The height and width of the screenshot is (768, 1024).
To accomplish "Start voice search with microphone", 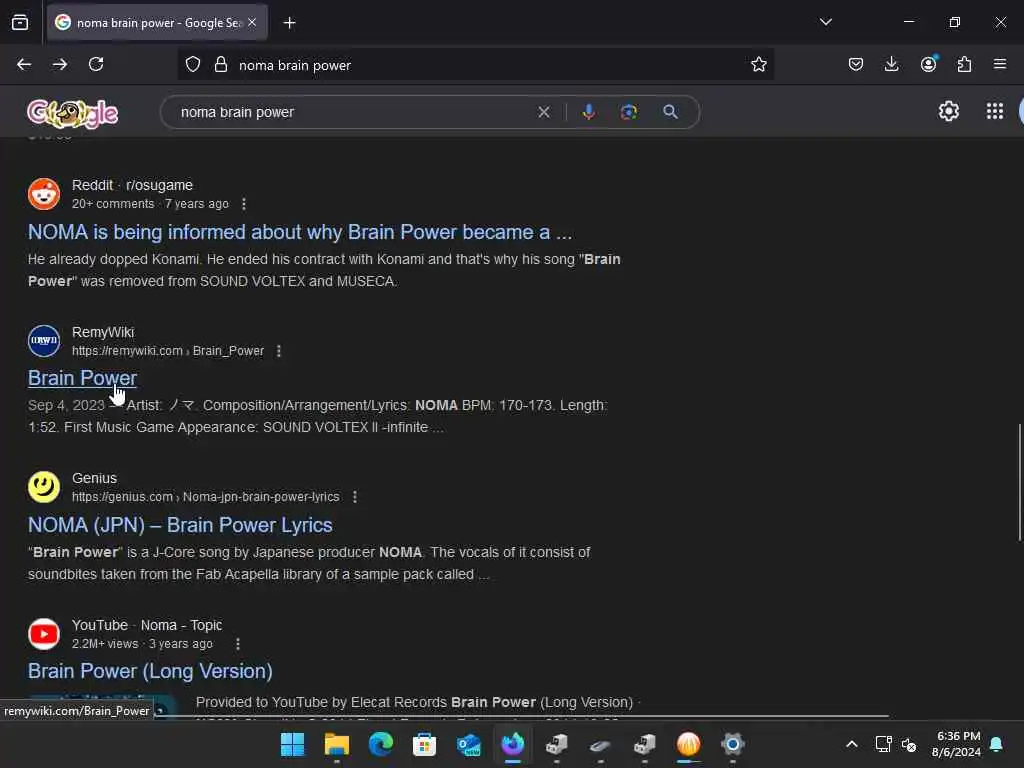I will coord(588,112).
